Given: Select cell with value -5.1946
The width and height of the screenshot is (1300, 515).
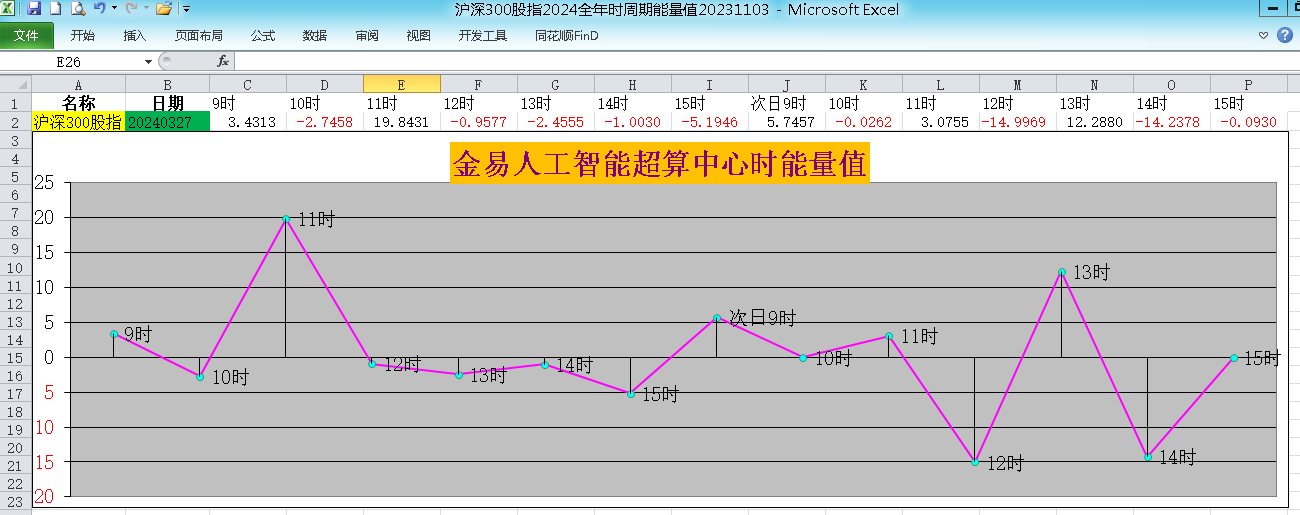Looking at the screenshot, I should point(709,122).
